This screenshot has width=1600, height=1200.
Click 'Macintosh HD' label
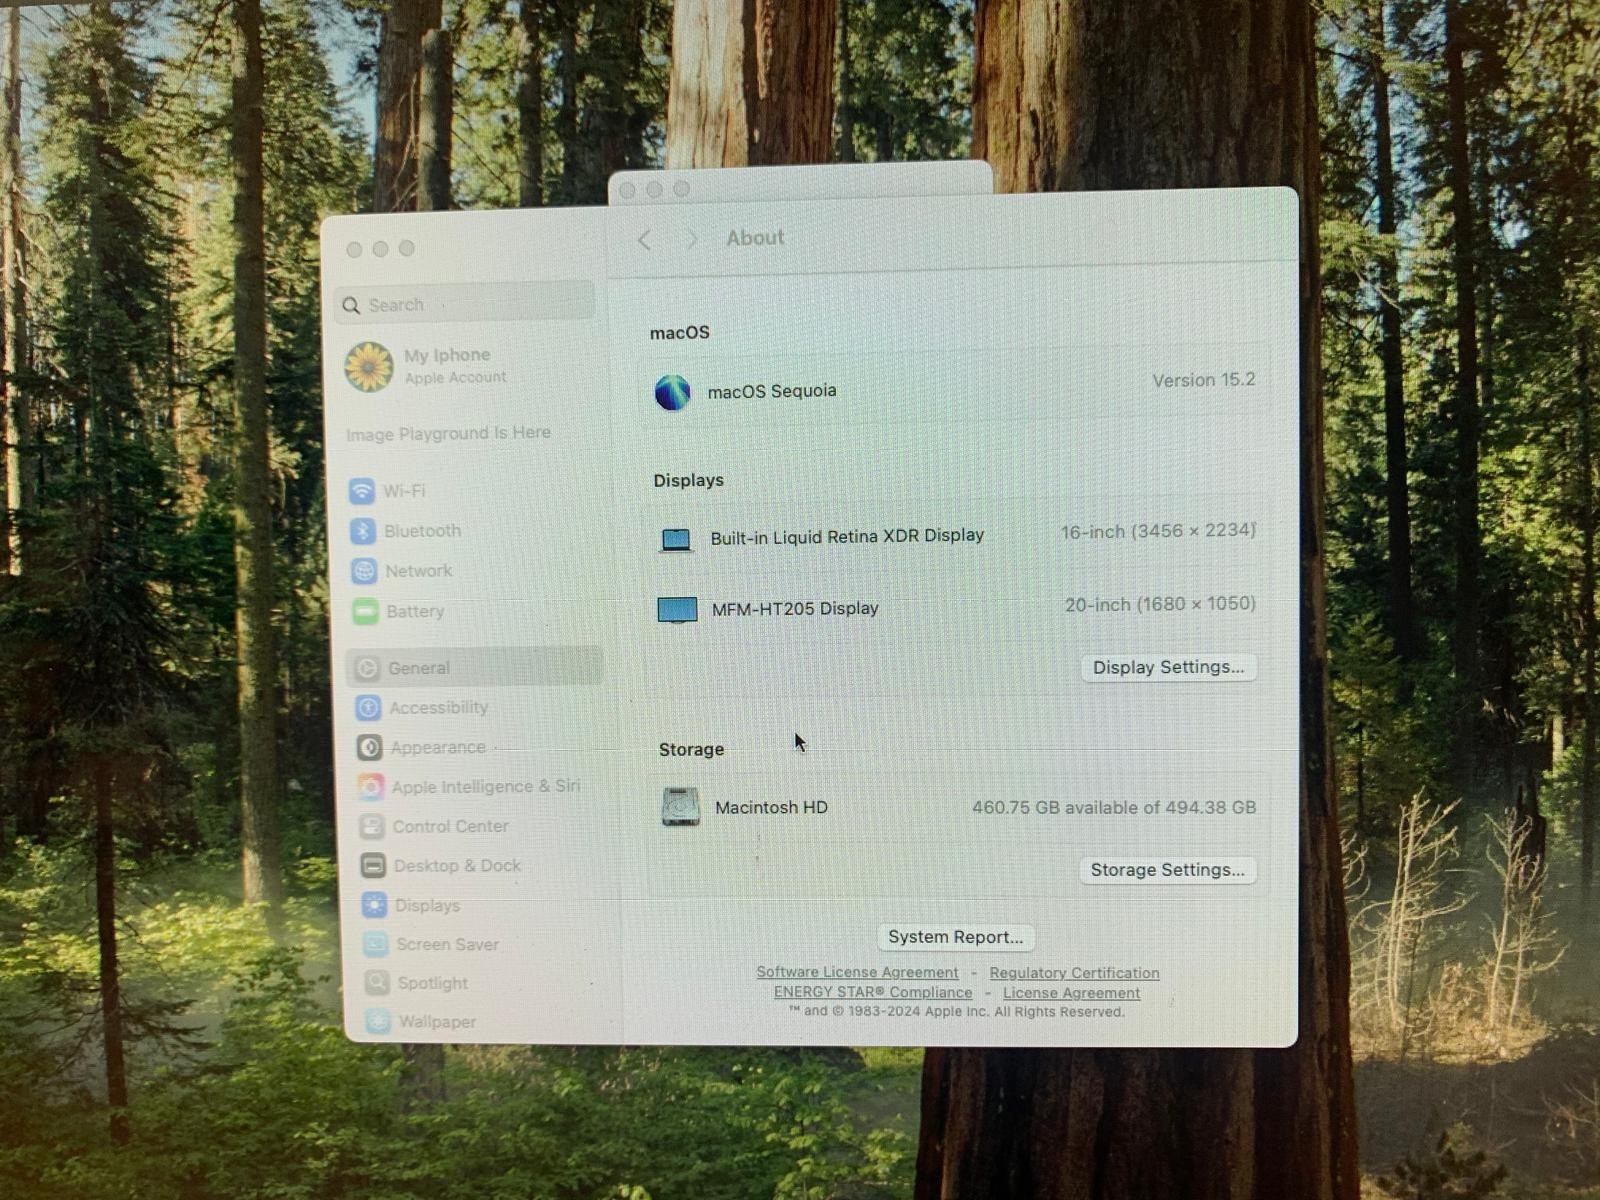(x=771, y=807)
